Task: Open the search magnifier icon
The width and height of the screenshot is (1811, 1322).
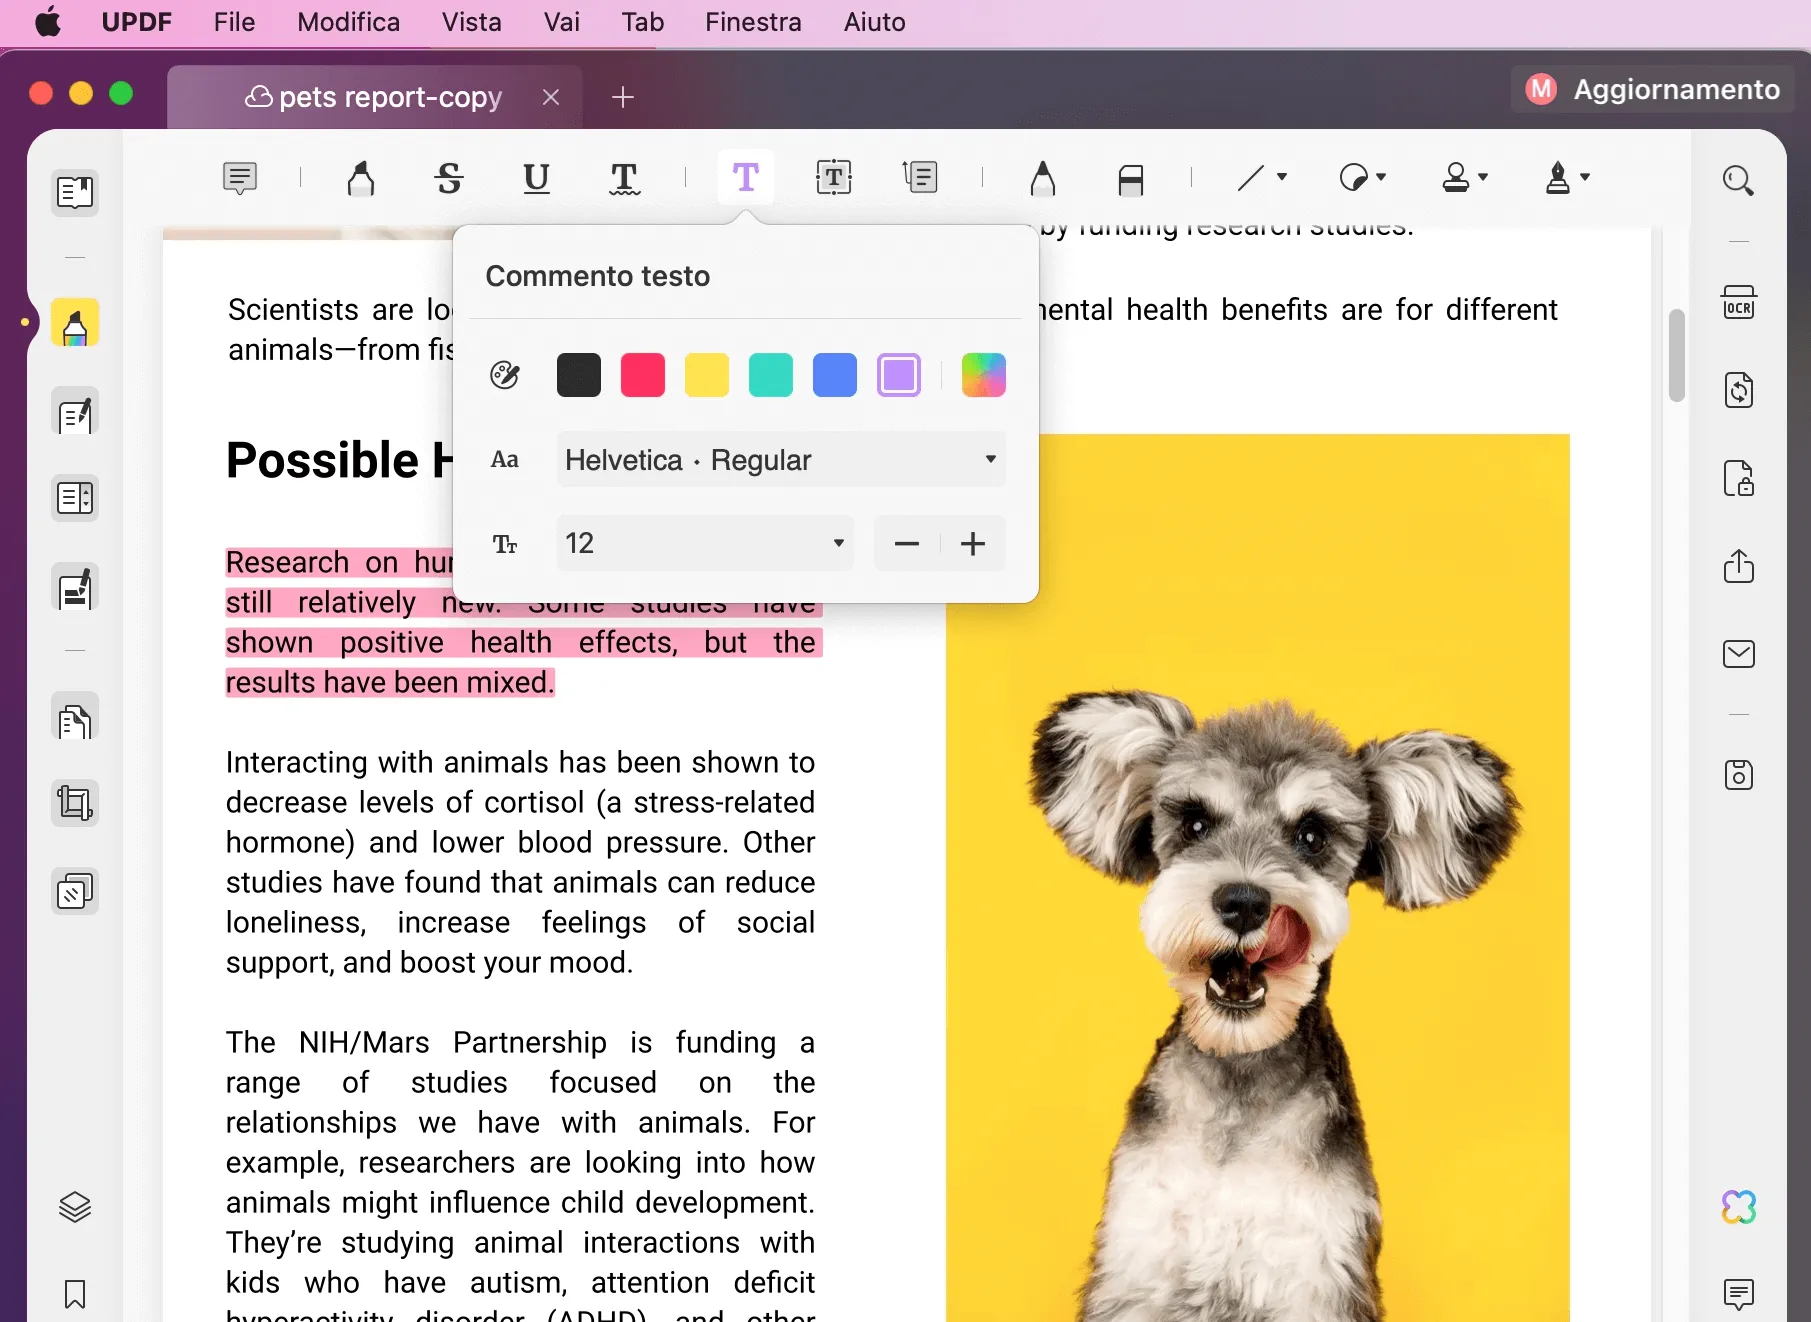Action: (1738, 181)
